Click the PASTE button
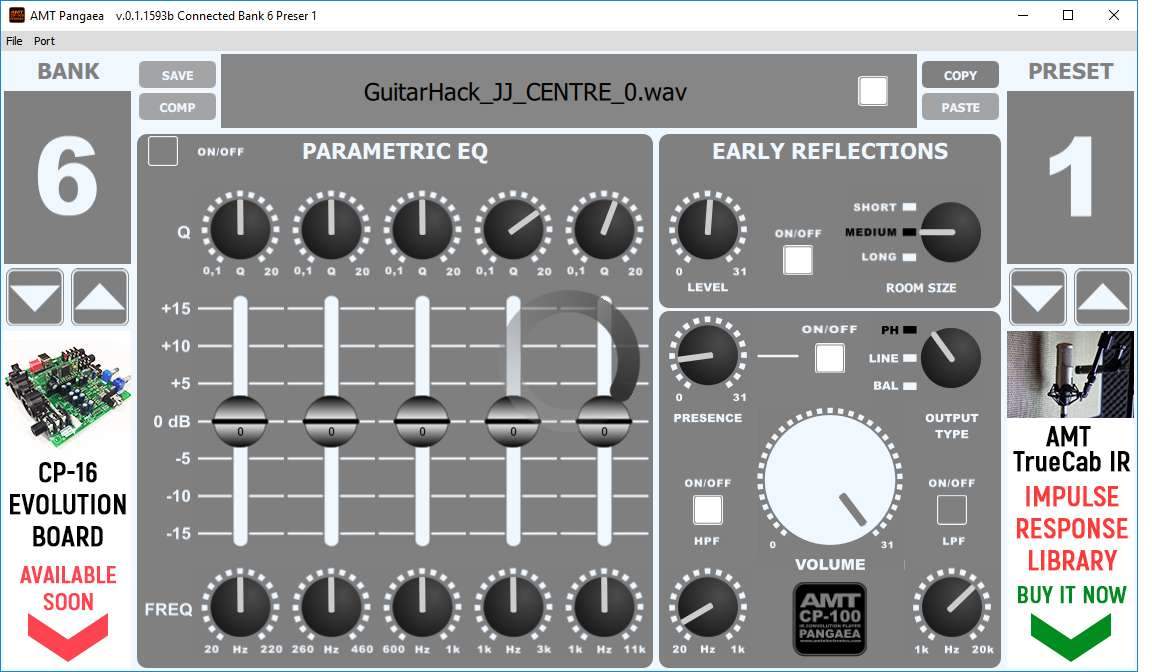This screenshot has height=672, width=1152. pos(960,107)
